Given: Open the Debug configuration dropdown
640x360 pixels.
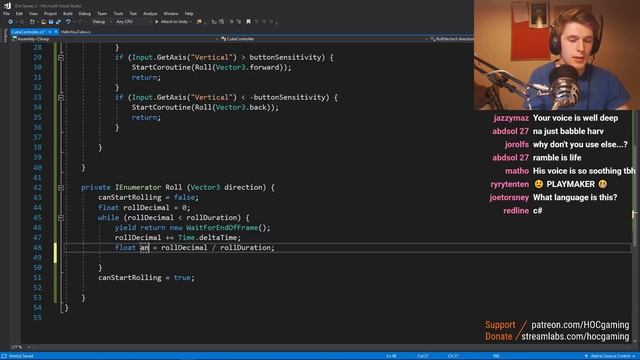Looking at the screenshot, I should (101, 22).
